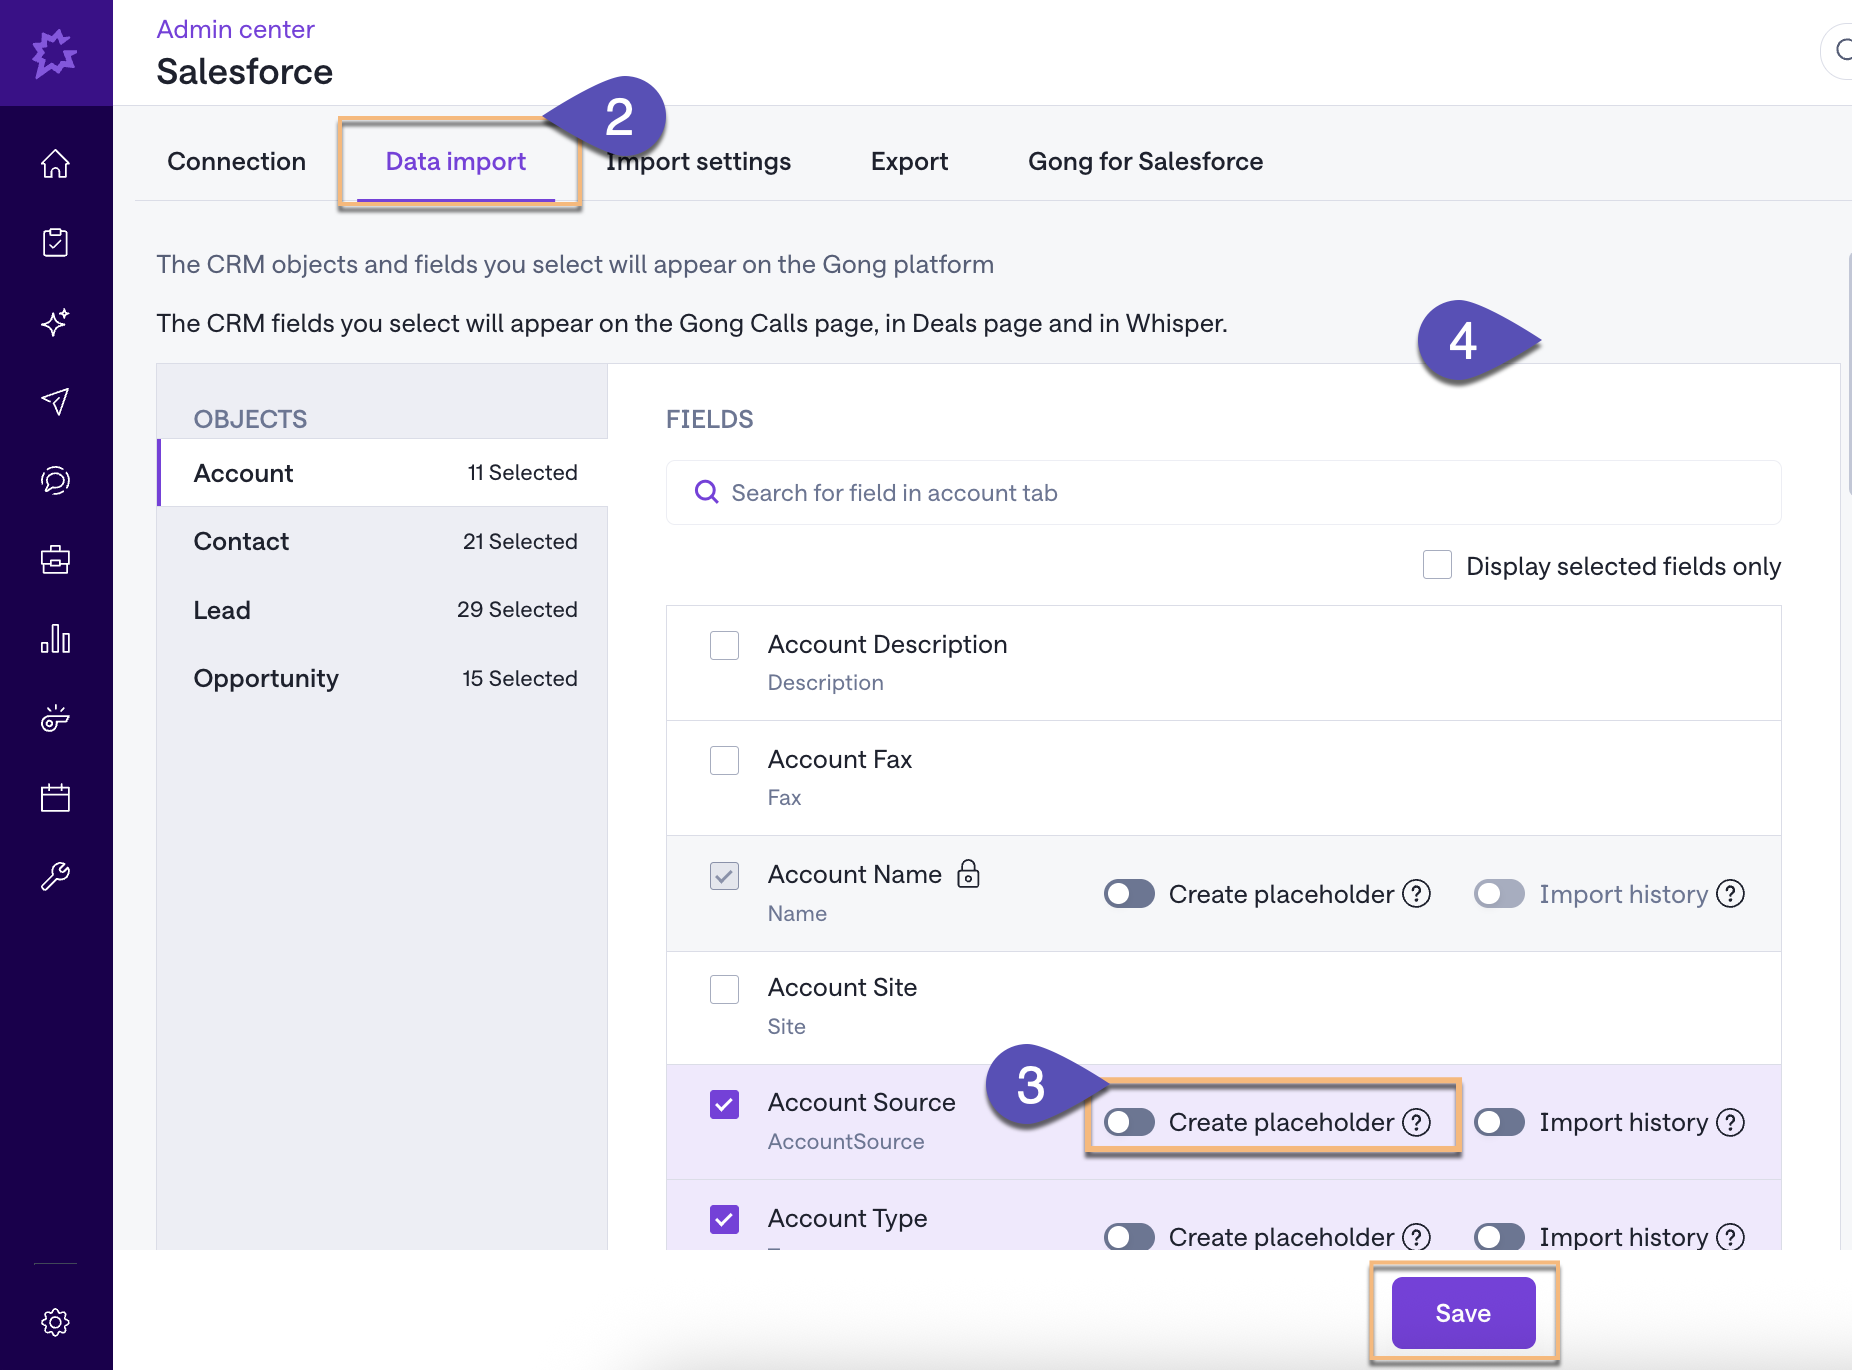Click the whistle coaching icon in sidebar
The height and width of the screenshot is (1370, 1852).
click(55, 718)
